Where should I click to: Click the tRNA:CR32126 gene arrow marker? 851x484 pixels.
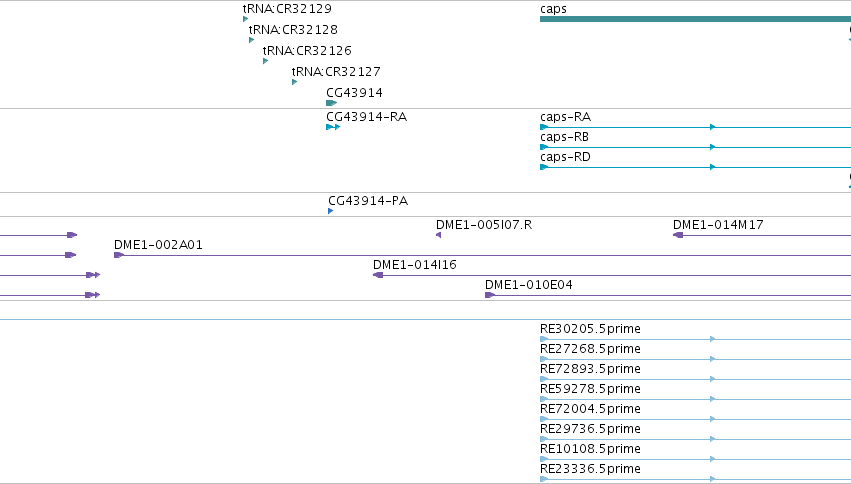[265, 61]
